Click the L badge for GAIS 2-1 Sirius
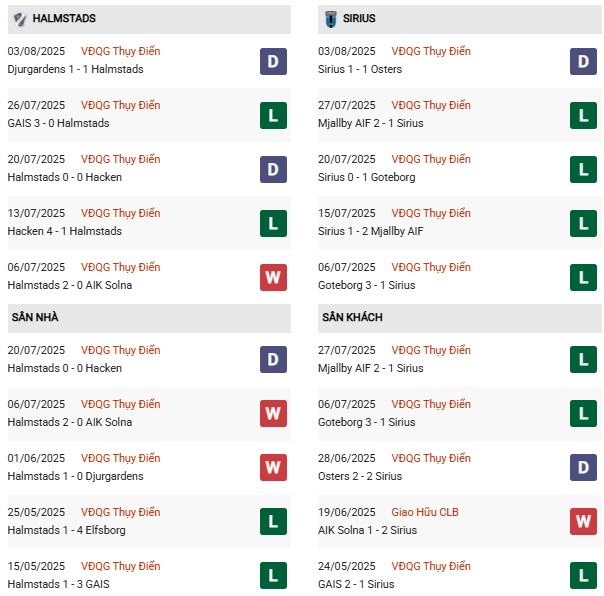The height and width of the screenshot is (596, 604). [x=583, y=576]
